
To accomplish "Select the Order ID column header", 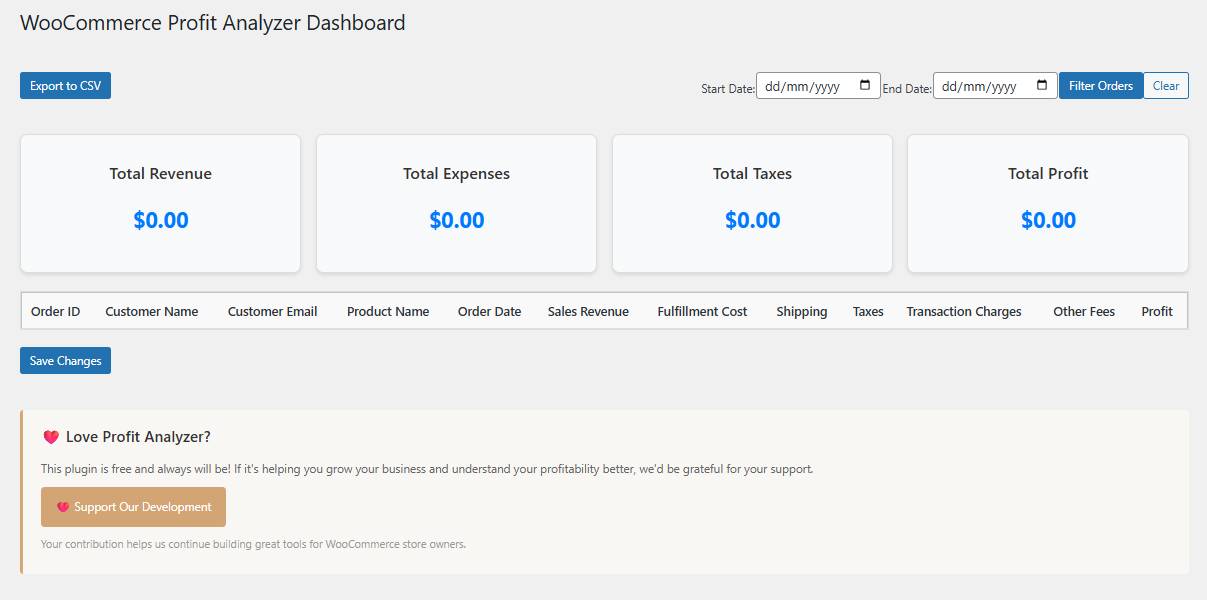I will coord(55,311).
